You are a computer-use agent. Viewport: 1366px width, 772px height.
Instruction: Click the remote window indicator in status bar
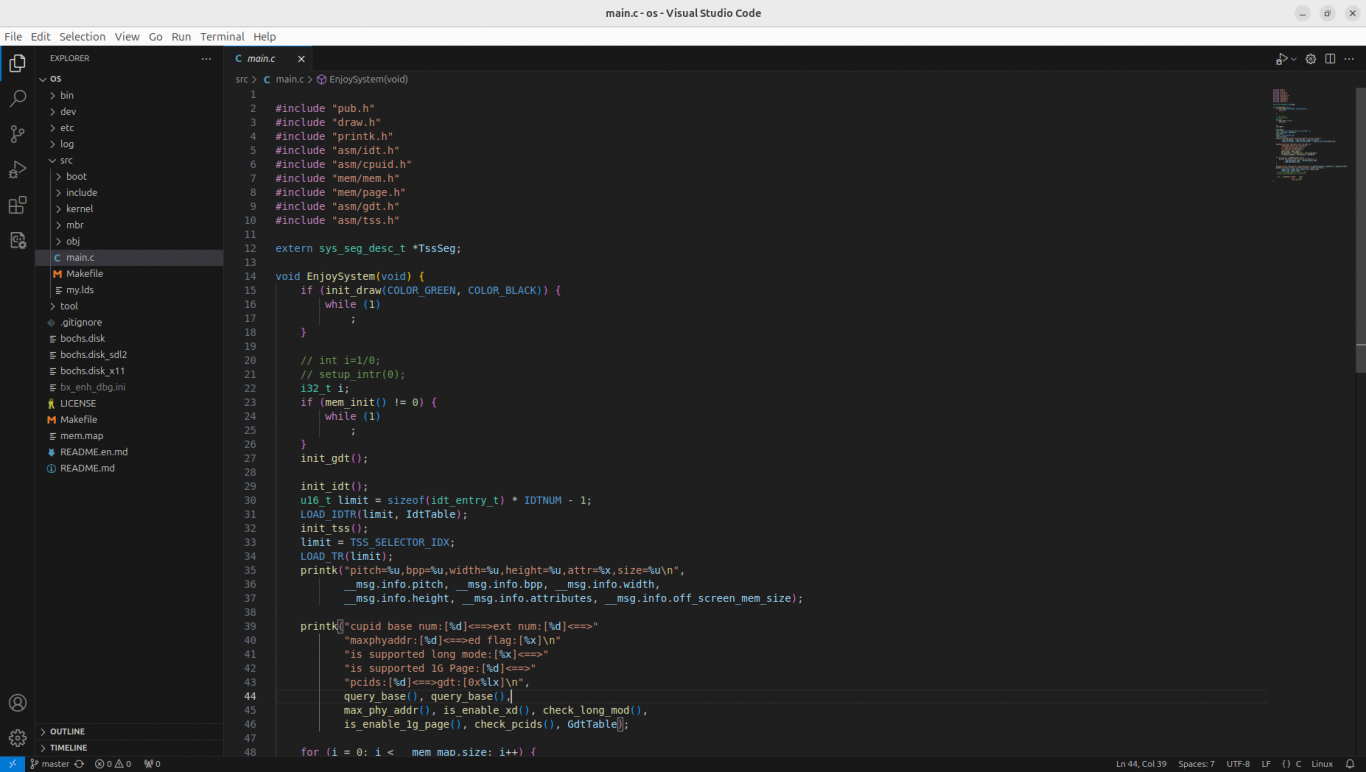coord(11,764)
